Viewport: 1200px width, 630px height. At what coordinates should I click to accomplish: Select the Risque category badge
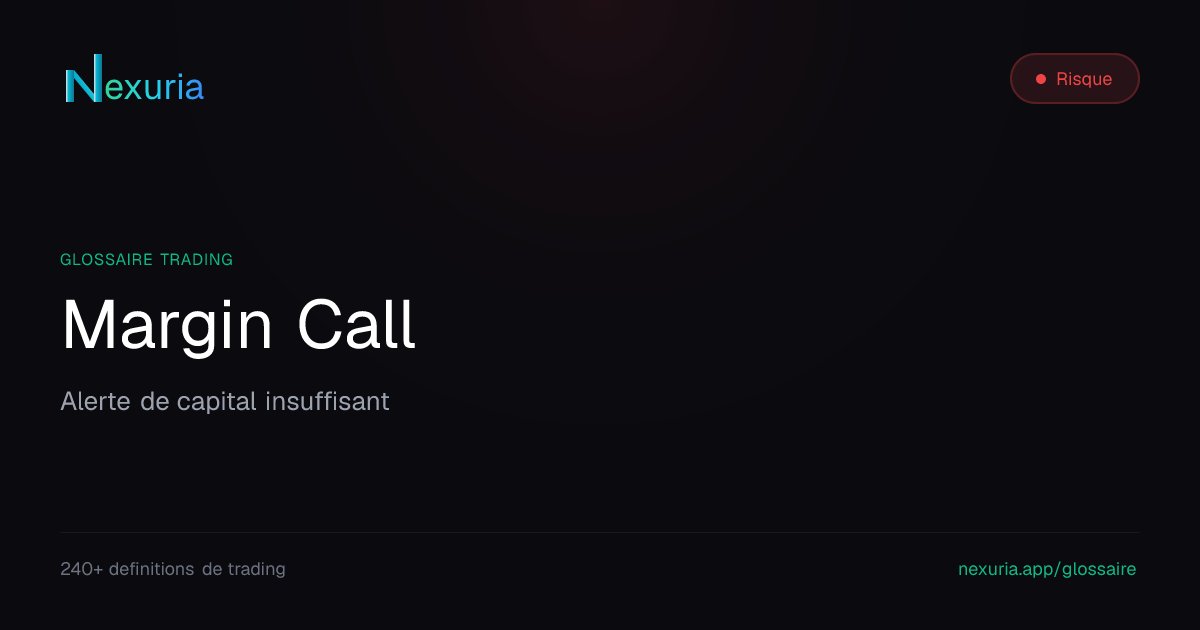[1075, 78]
